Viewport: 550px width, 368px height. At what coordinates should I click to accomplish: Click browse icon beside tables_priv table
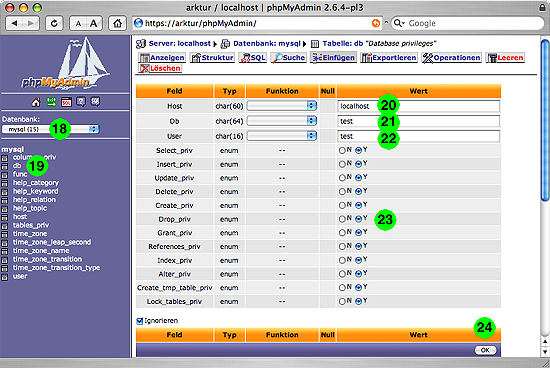(5, 226)
